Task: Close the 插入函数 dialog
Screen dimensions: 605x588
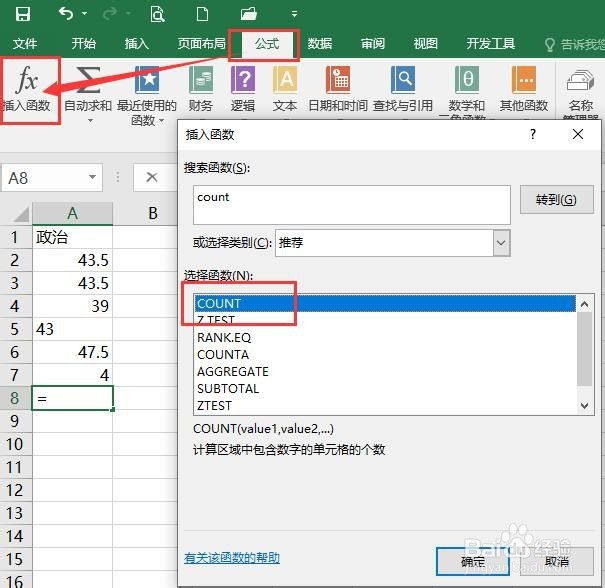Action: [x=578, y=134]
